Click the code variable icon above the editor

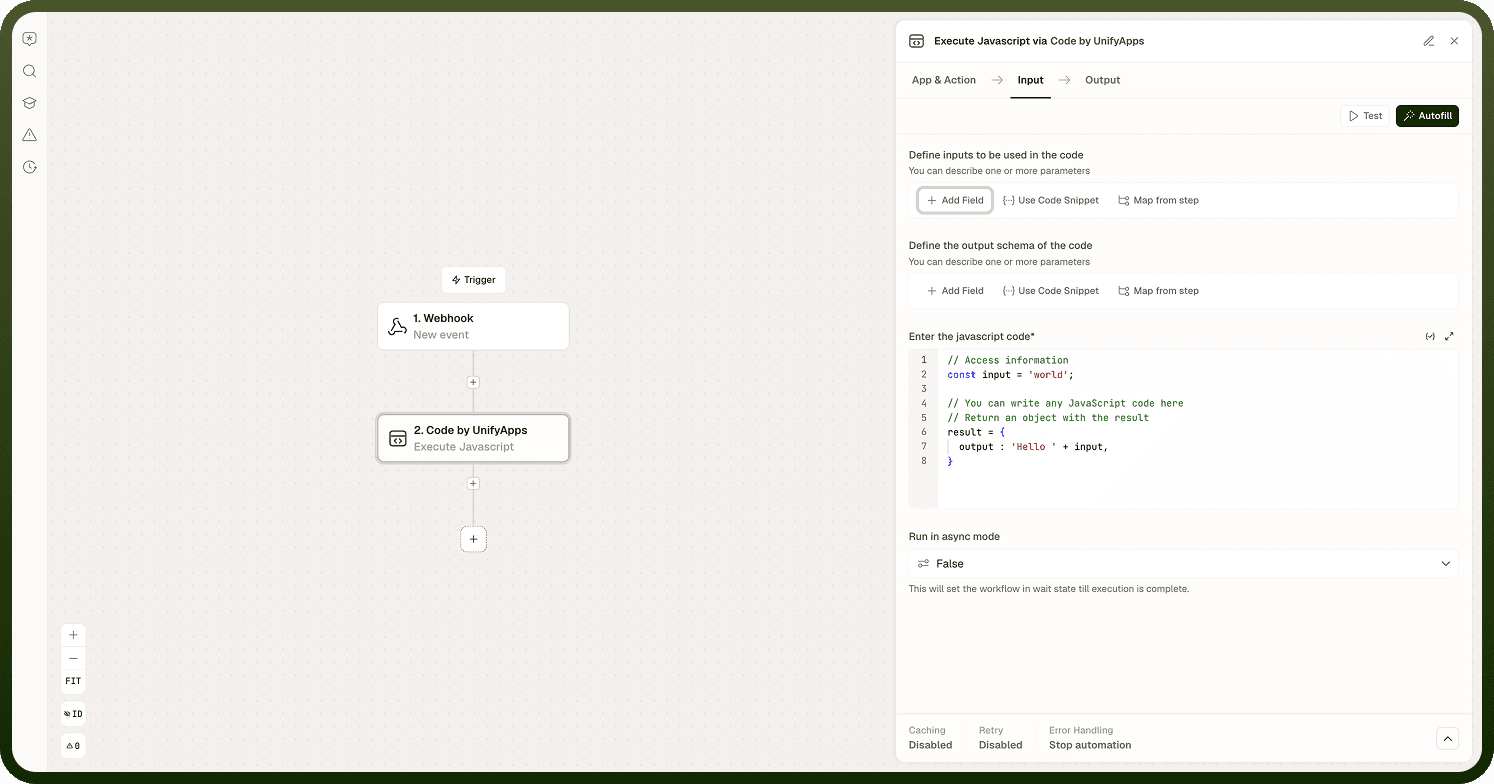(1430, 336)
